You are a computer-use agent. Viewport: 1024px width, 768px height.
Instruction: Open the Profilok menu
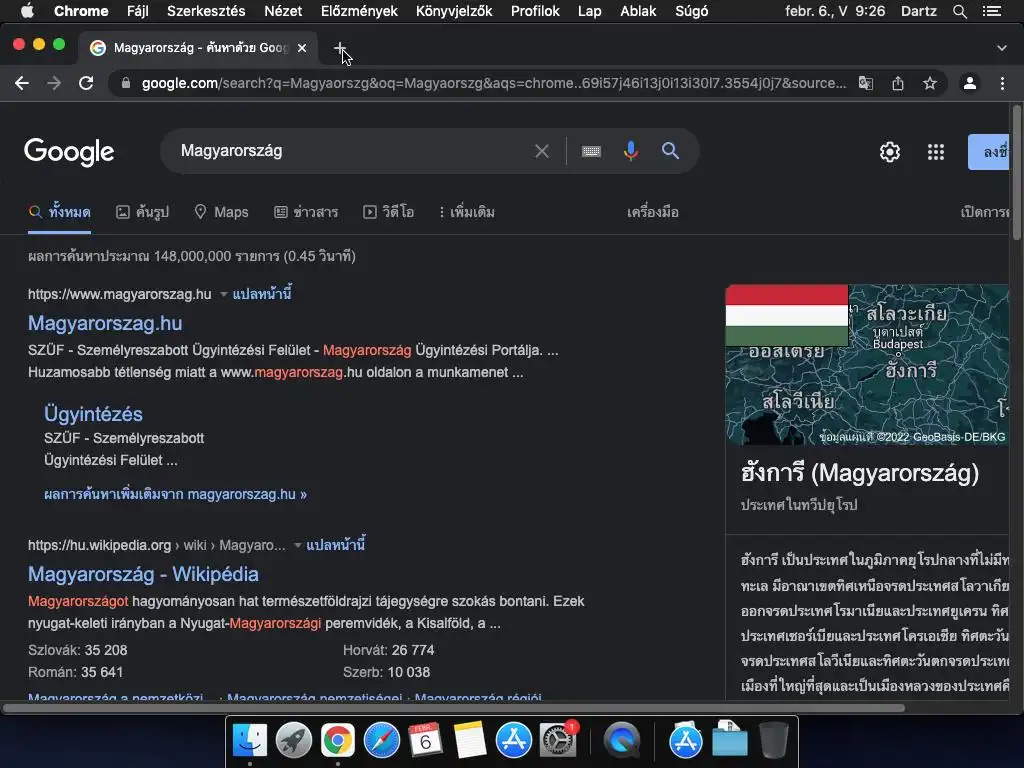click(535, 11)
